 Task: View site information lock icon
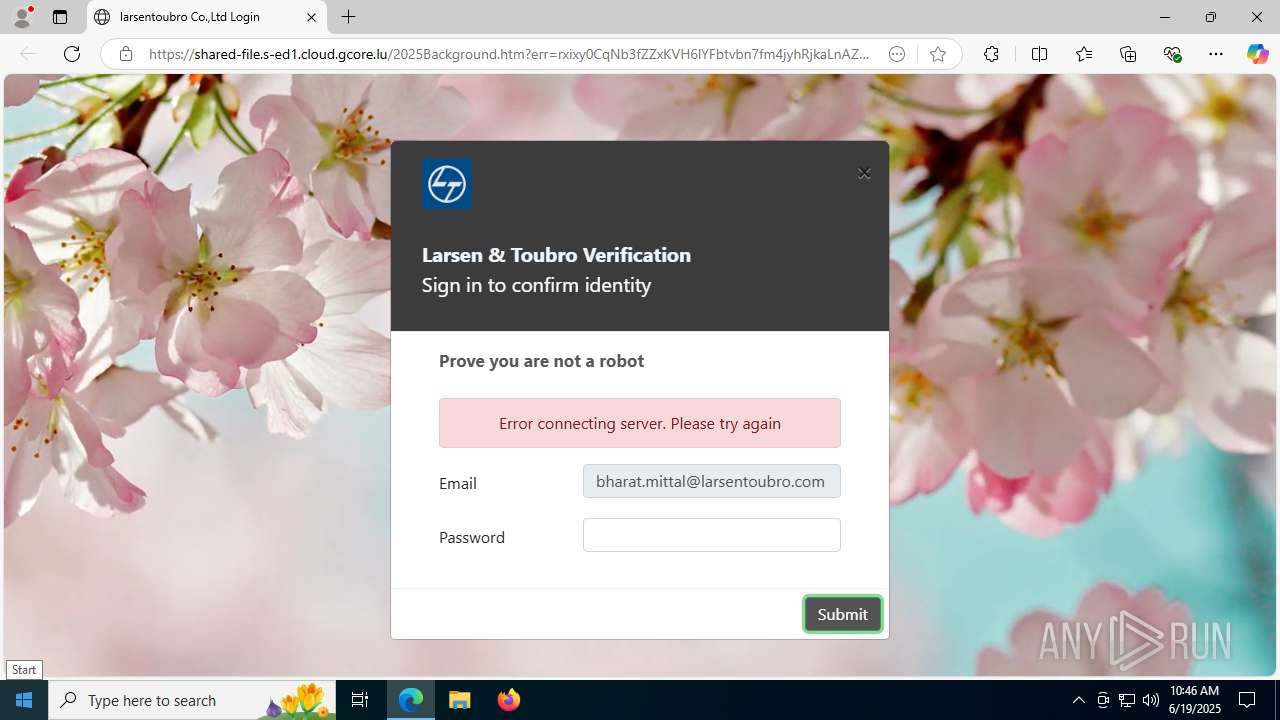(126, 54)
